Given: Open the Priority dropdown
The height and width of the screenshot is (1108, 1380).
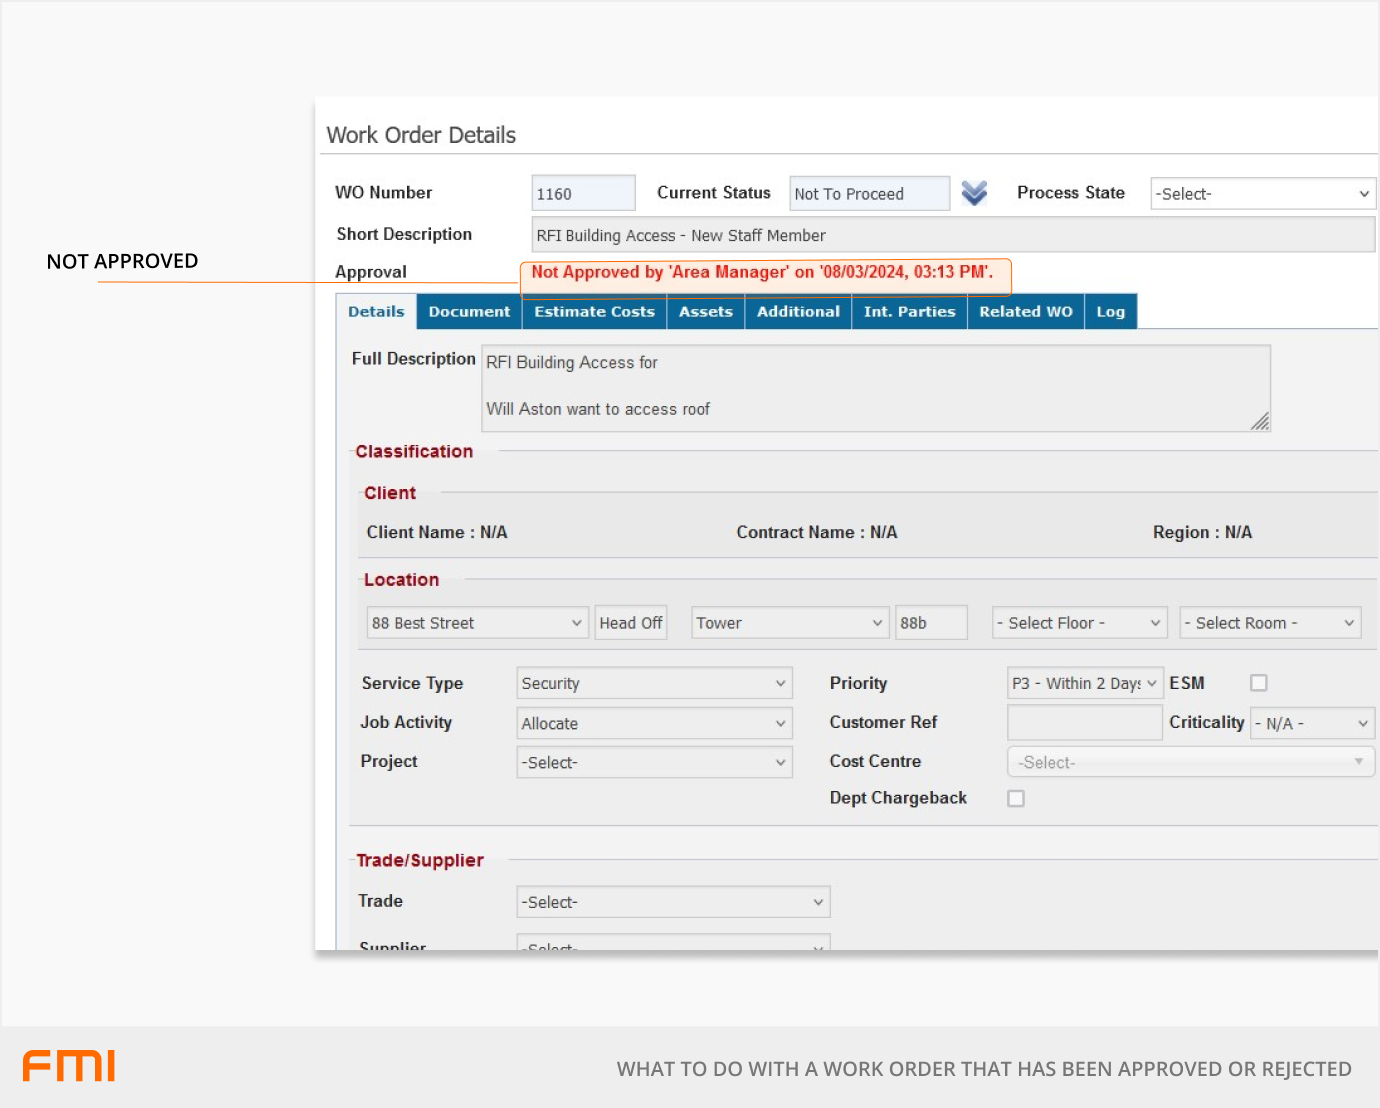Looking at the screenshot, I should pos(1084,684).
